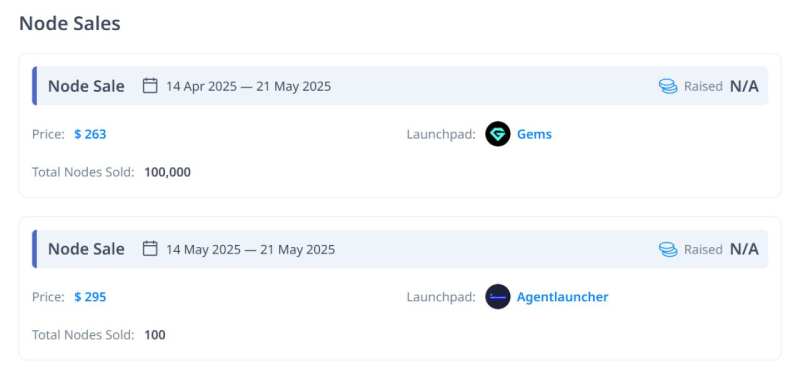Click the Node Sales section heading
Image resolution: width=800 pixels, height=372 pixels.
(70, 23)
